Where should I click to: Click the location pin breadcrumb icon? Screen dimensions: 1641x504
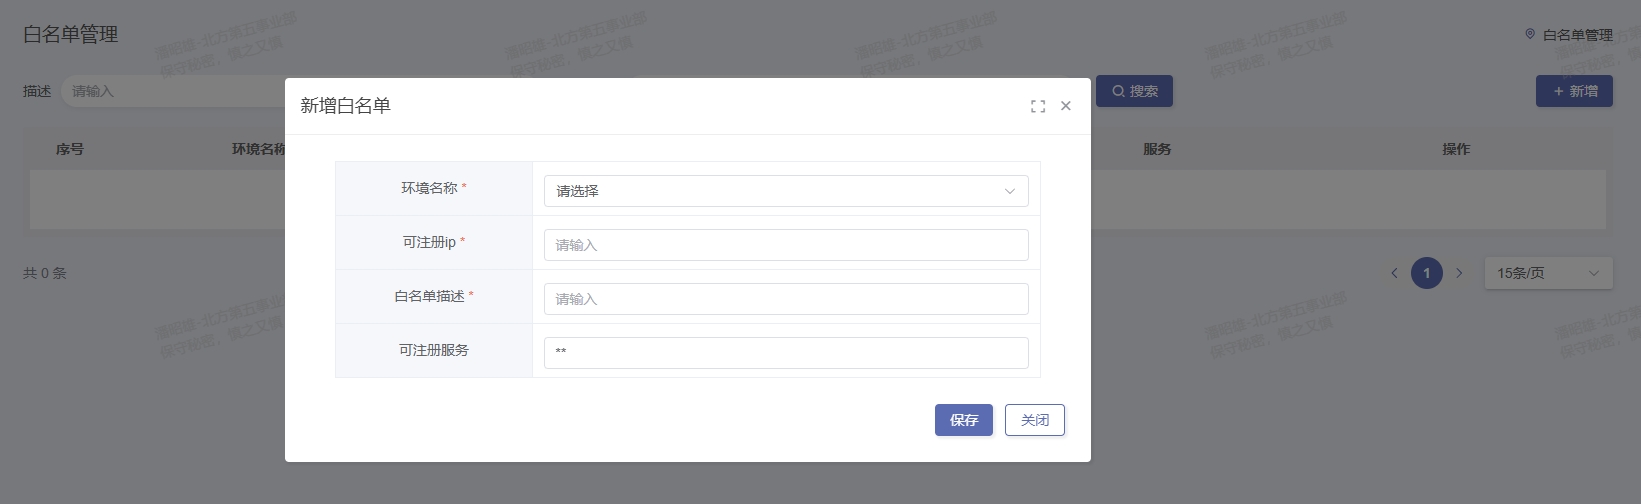(1529, 34)
